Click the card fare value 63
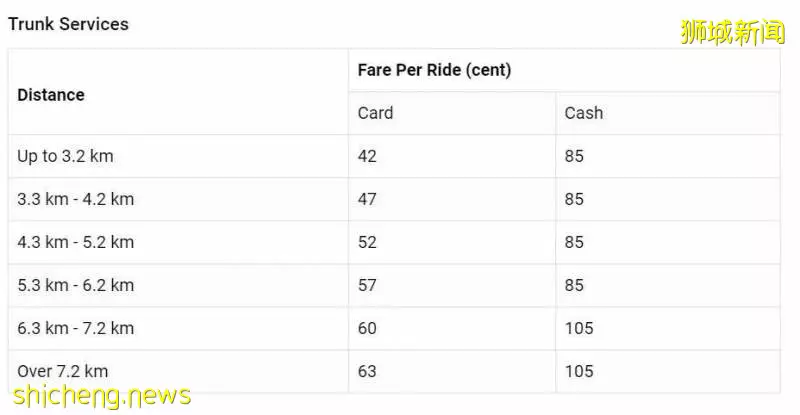The width and height of the screenshot is (800, 415). (367, 371)
